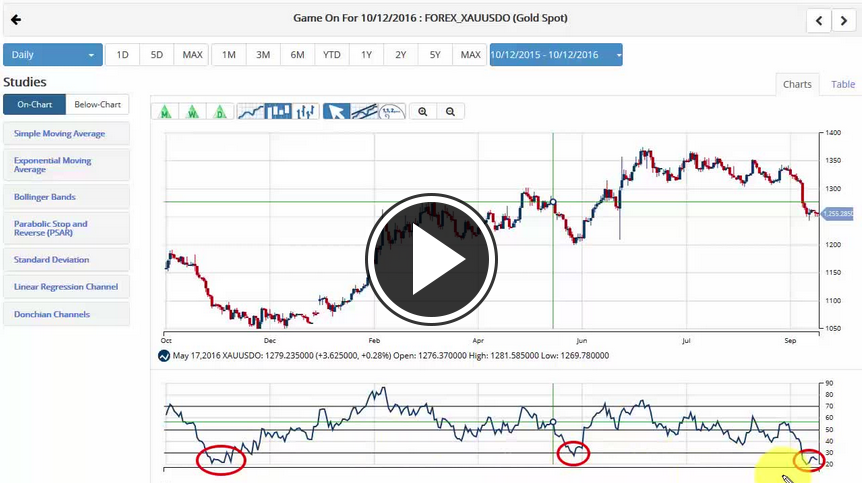Switch to candlestick chart type

(x=278, y=112)
